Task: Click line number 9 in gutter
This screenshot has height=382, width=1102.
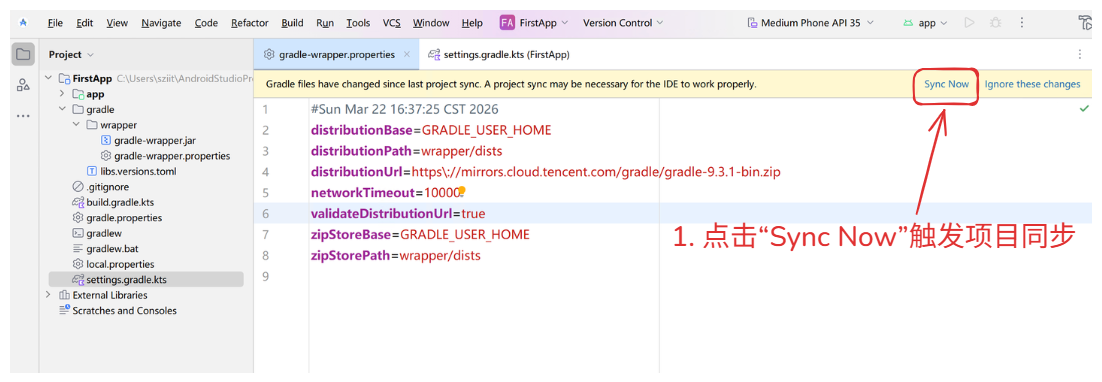Action: click(265, 277)
